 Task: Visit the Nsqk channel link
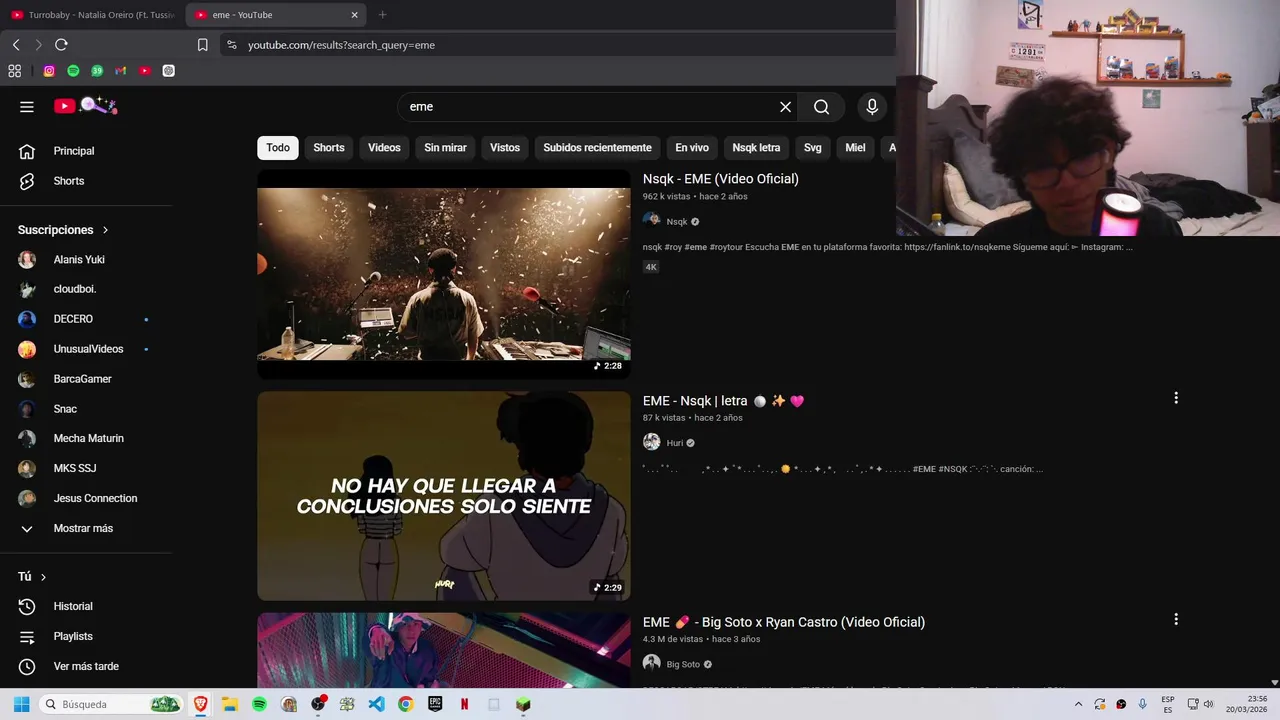pos(677,222)
